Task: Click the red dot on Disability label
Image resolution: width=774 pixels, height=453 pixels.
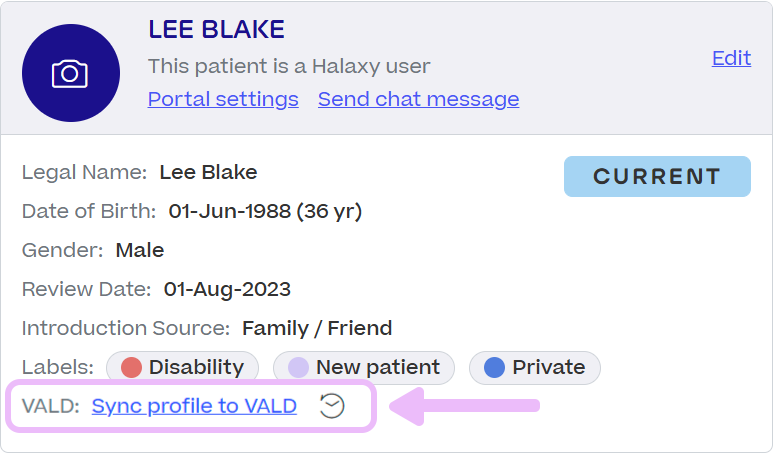Action: pos(131,368)
